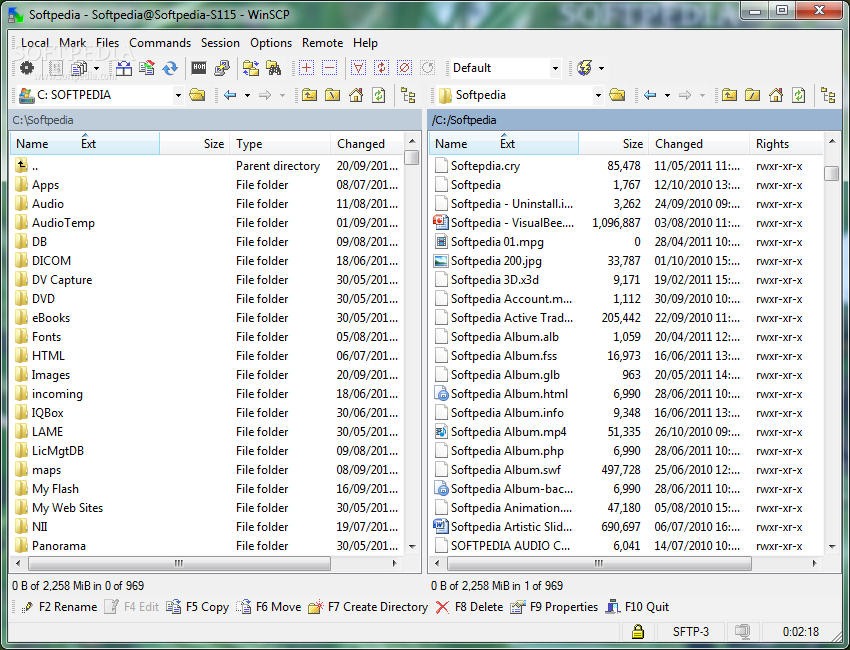The image size is (850, 650).
Task: Open the Commands menu
Action: 160,43
